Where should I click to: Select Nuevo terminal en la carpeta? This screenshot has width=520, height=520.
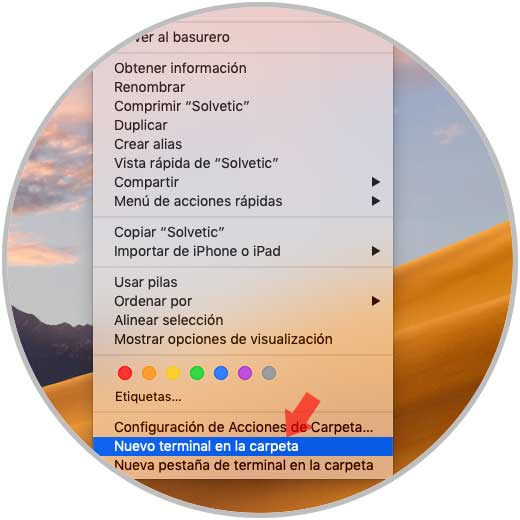pyautogui.click(x=243, y=446)
